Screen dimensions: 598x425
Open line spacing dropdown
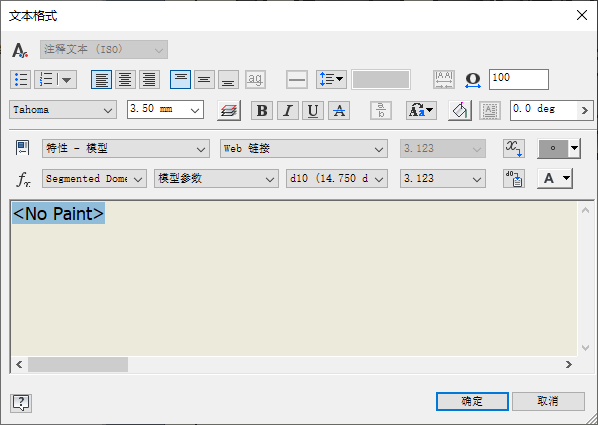(331, 79)
